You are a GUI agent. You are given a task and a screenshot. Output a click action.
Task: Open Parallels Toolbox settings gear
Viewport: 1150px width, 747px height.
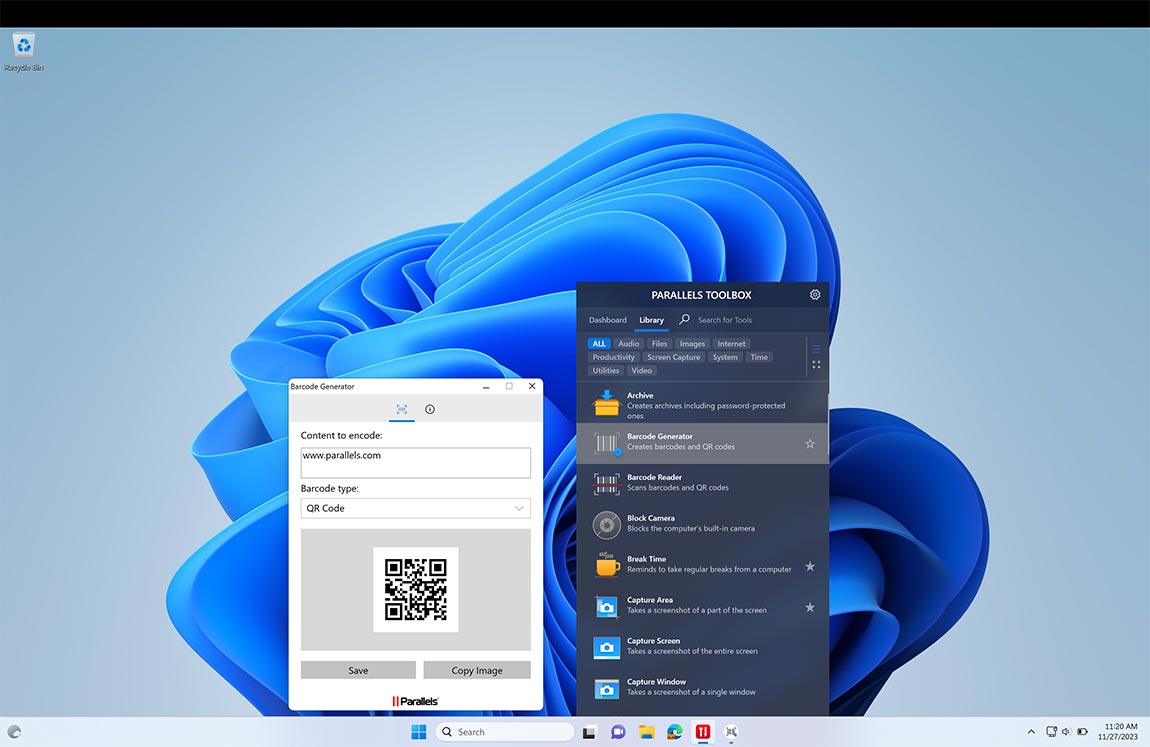(x=814, y=294)
